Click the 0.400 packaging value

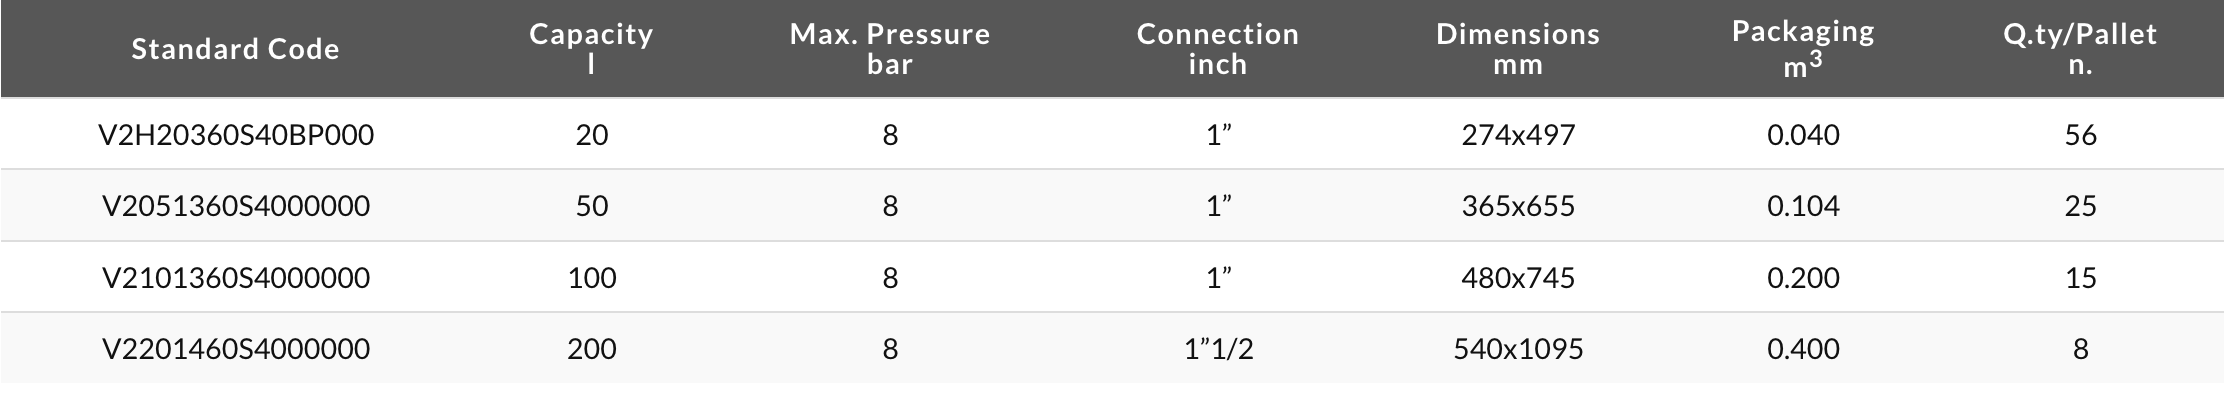click(x=1803, y=348)
